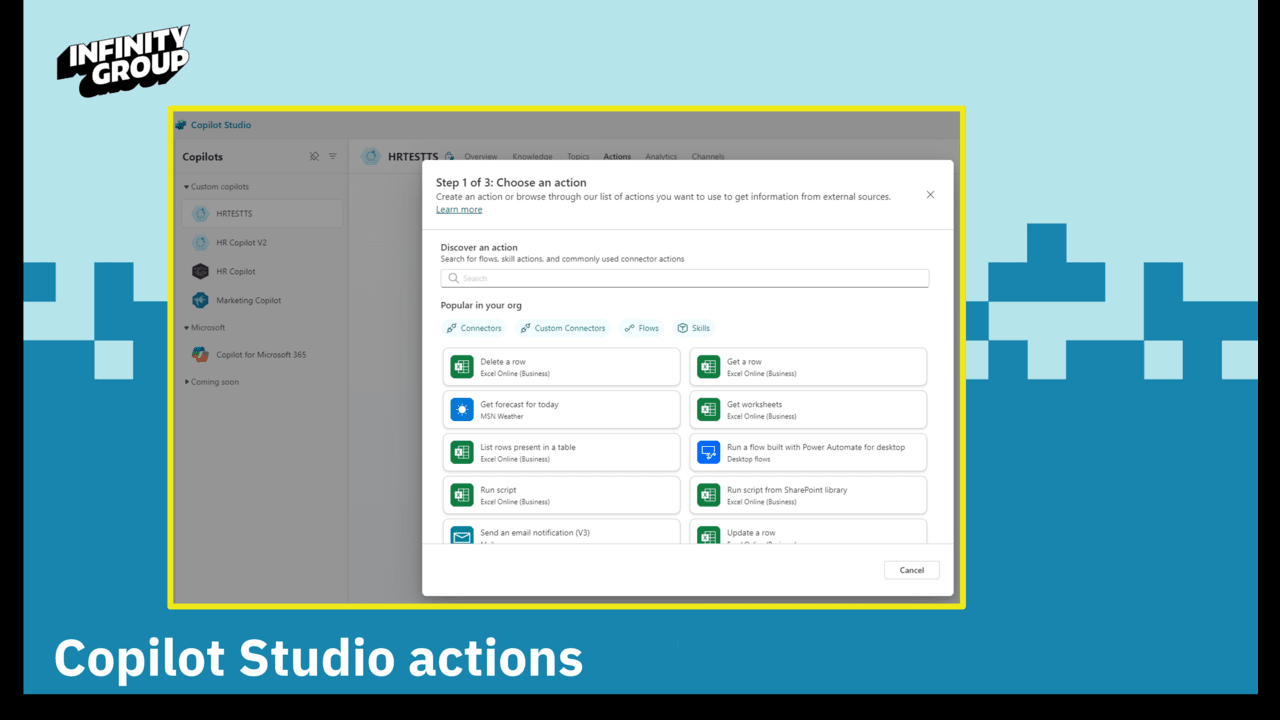
Task: Open the Actions tab
Action: point(617,157)
